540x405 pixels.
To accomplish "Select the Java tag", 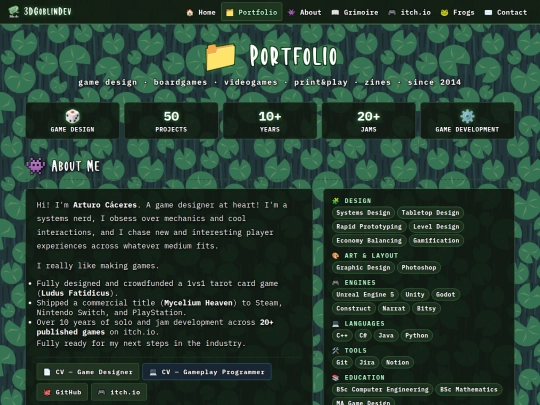I will pos(386,335).
